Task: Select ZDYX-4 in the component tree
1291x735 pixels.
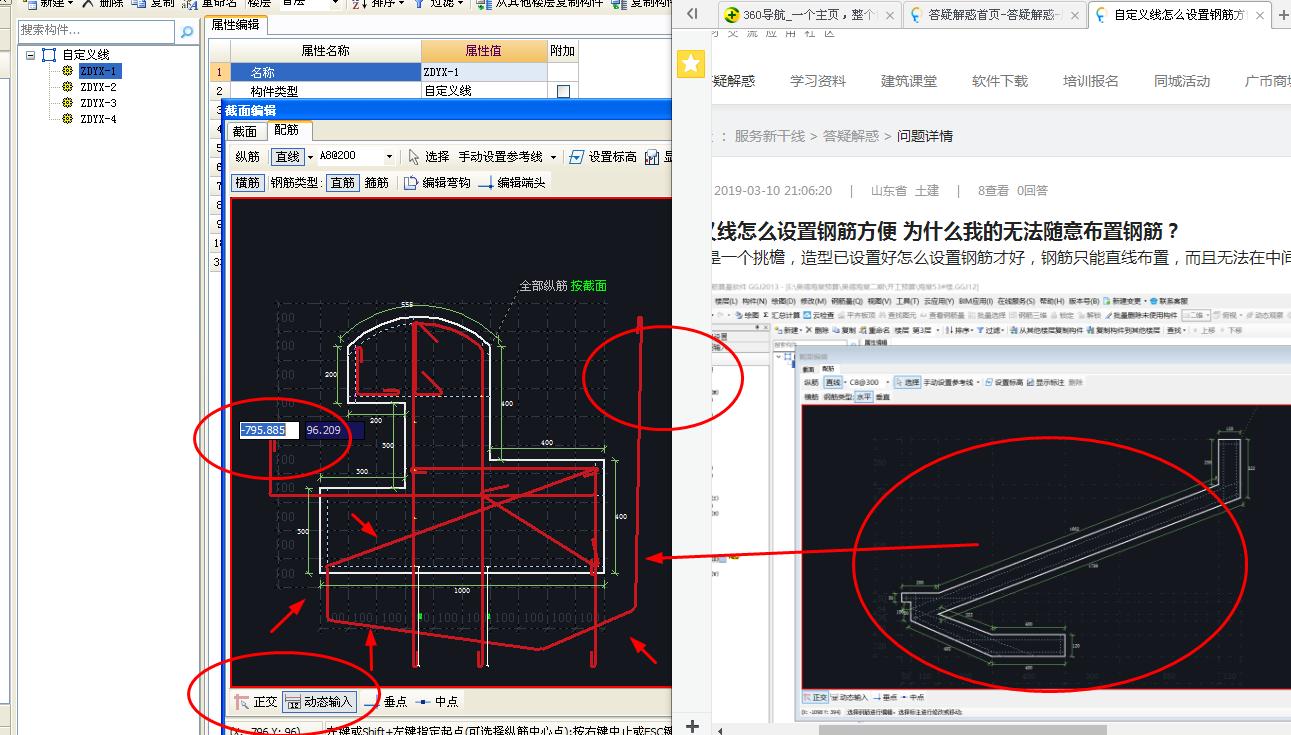Action: (x=98, y=119)
